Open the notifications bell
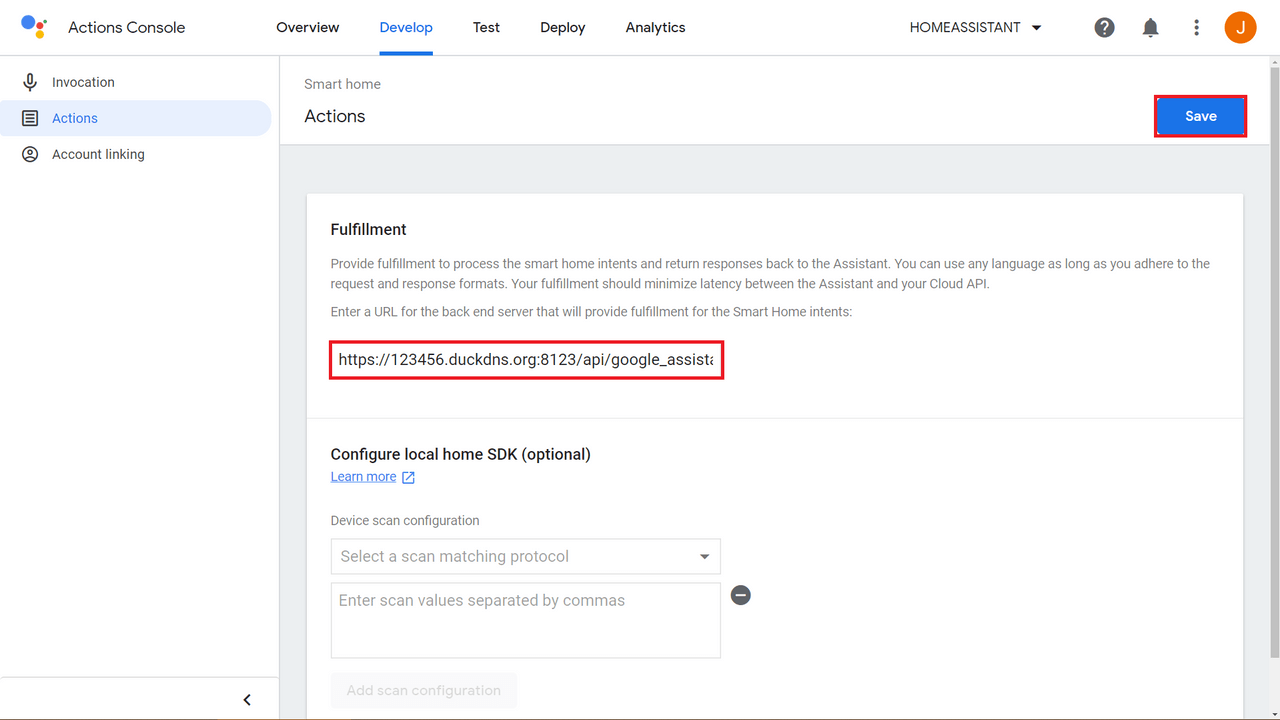Viewport: 1280px width, 720px height. coord(1150,28)
